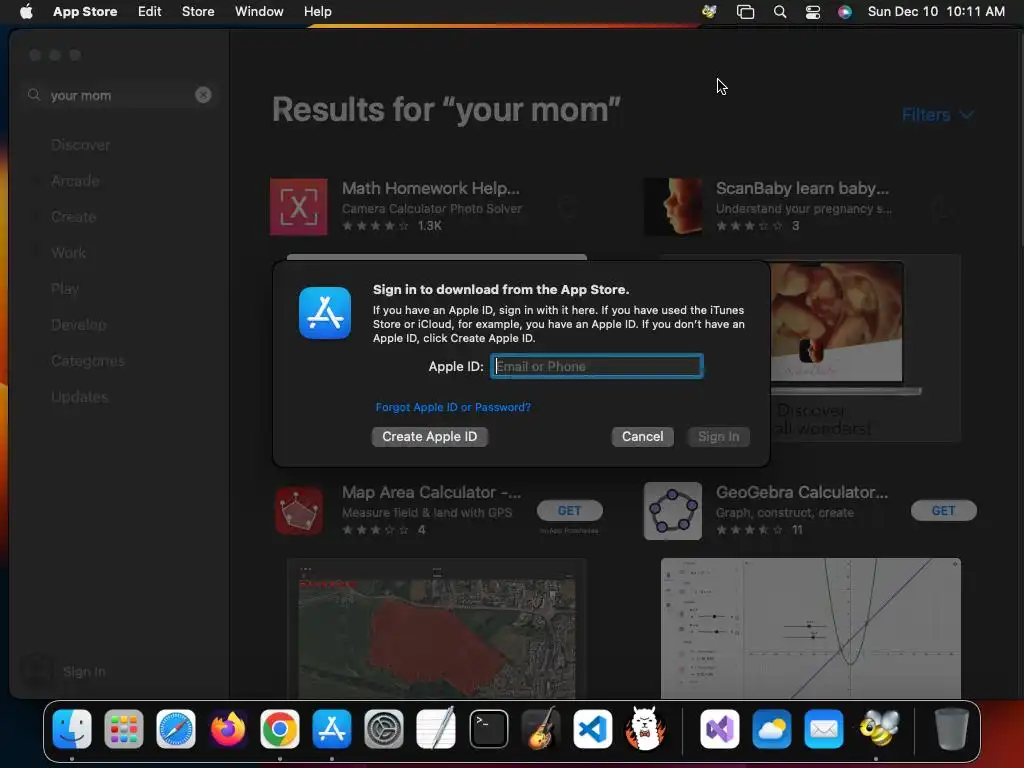The height and width of the screenshot is (768, 1024).
Task: Click the date and time clock
Action: 936,11
